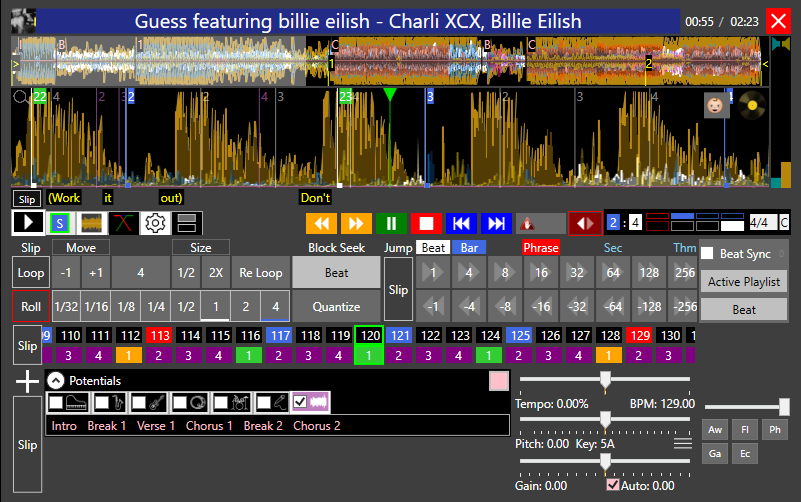Image resolution: width=801 pixels, height=502 pixels.
Task: Click the Block Seek Beat button
Action: click(x=336, y=273)
